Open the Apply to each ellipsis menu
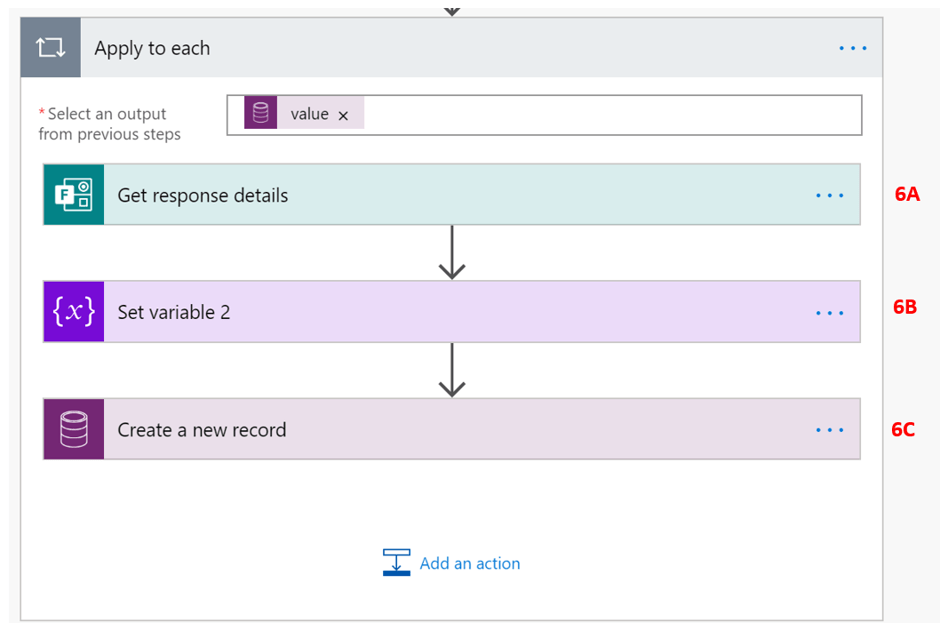The image size is (940, 623). (x=852, y=48)
